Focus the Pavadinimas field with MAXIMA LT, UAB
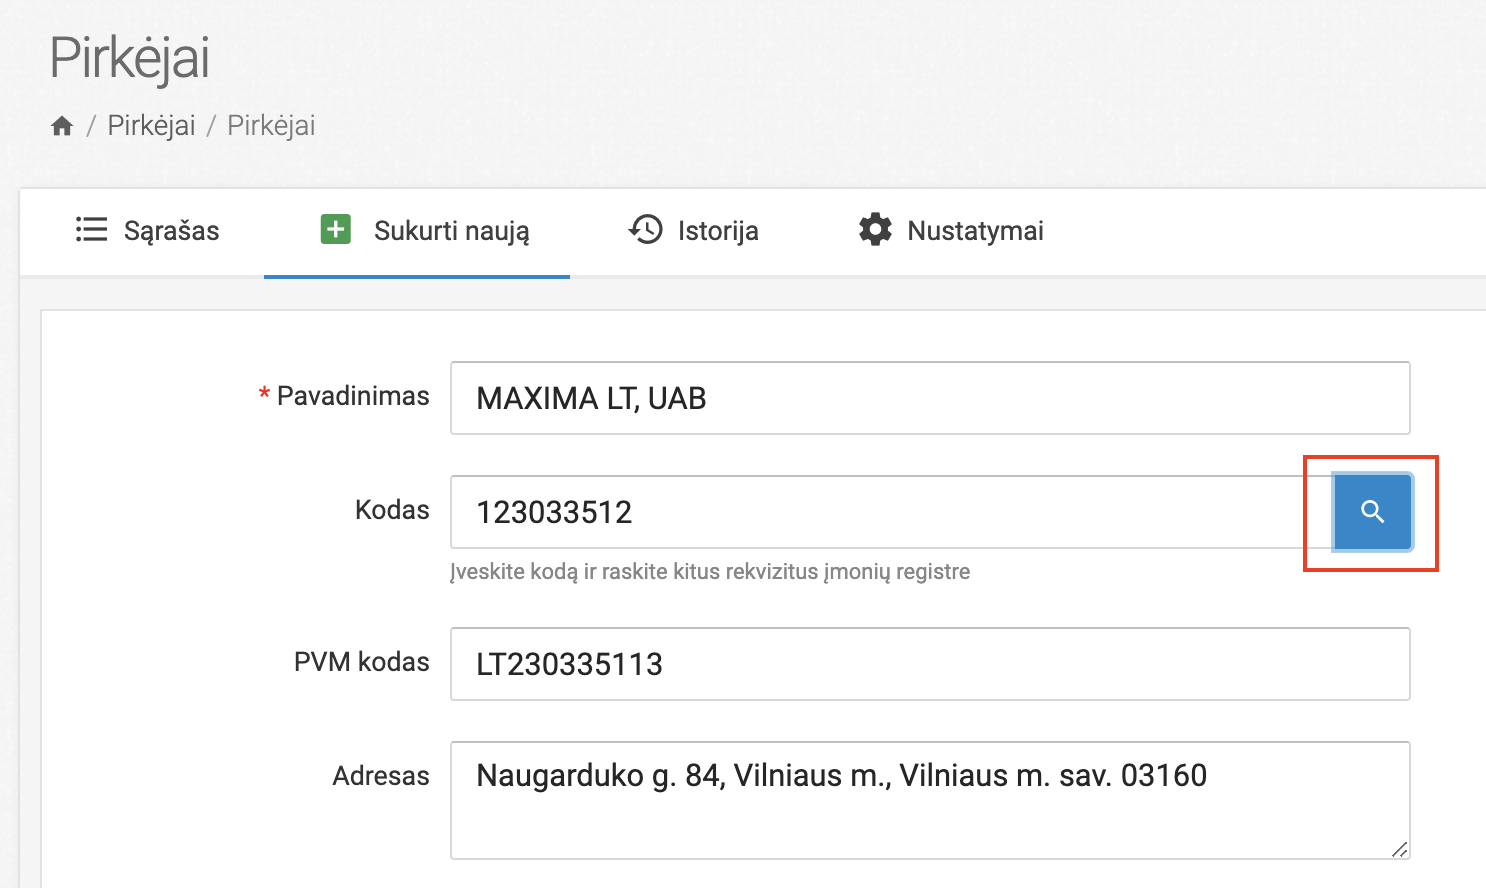Viewport: 1486px width, 888px height. click(930, 398)
